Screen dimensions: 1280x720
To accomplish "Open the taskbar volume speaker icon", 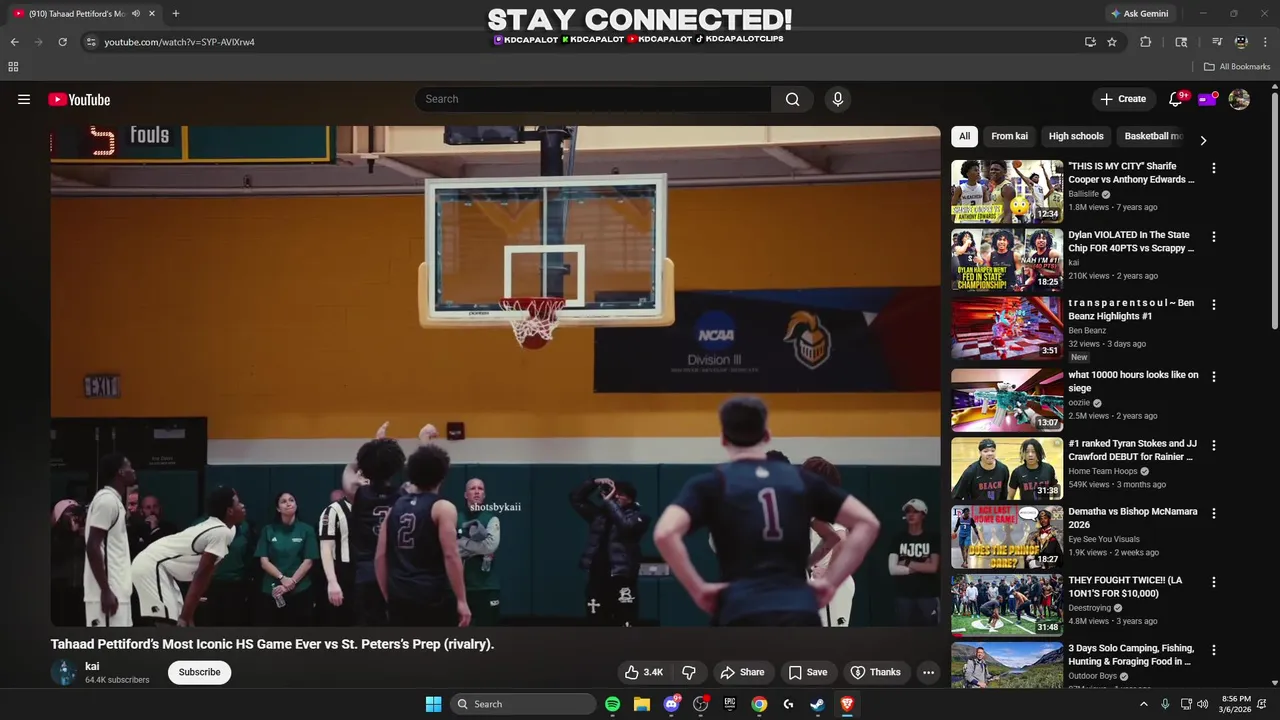I will pyautogui.click(x=1202, y=704).
